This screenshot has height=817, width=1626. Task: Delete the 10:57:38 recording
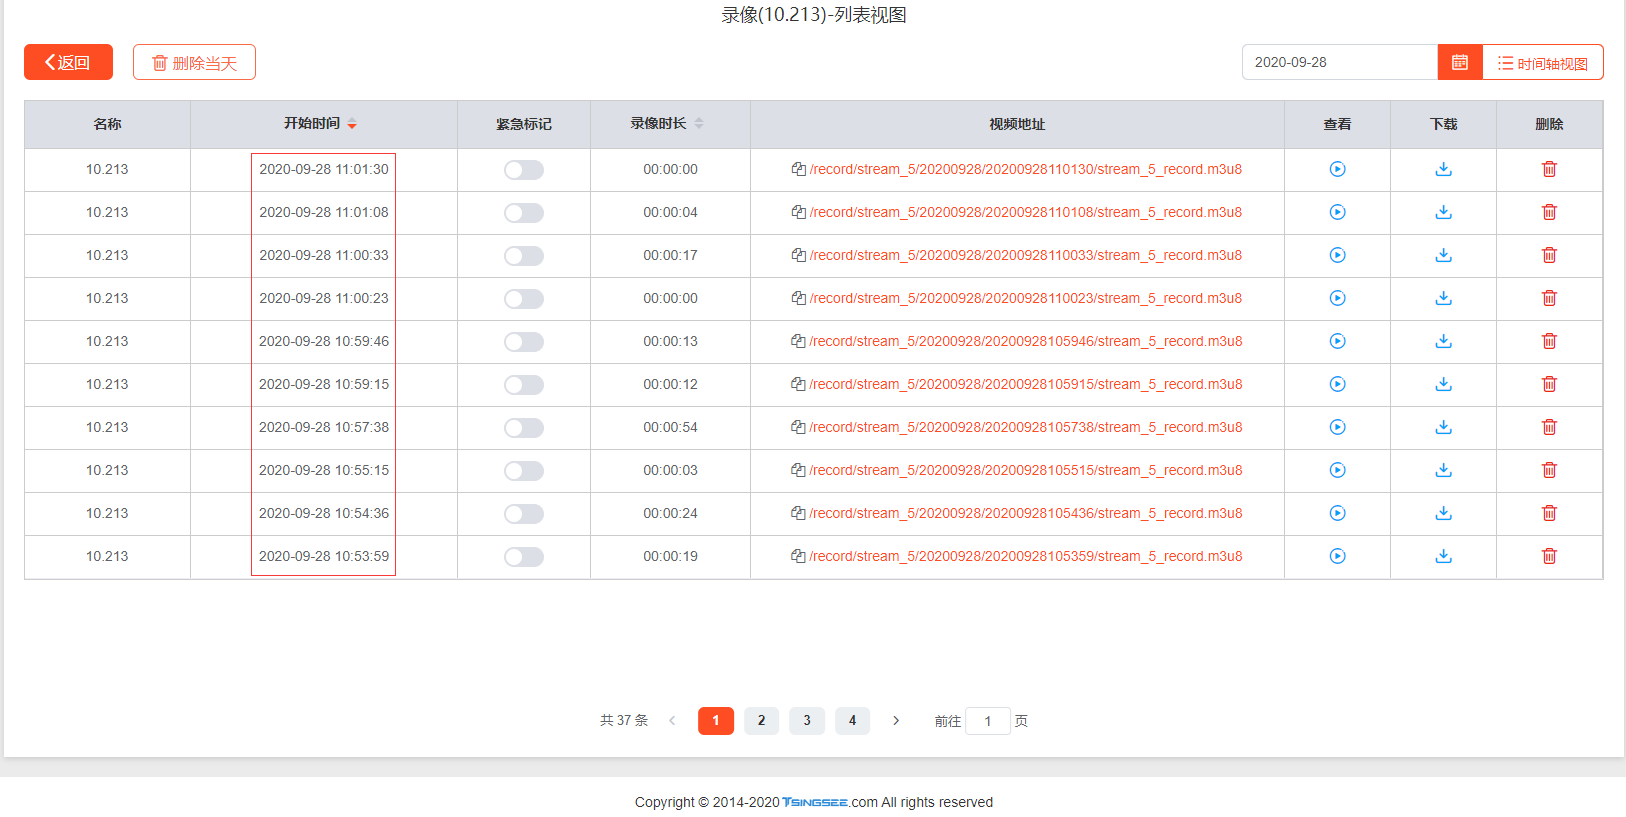[x=1549, y=427]
